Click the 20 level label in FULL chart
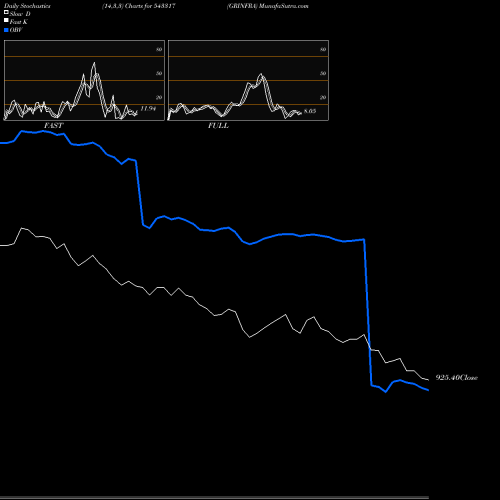The height and width of the screenshot is (500, 500). coord(323,97)
